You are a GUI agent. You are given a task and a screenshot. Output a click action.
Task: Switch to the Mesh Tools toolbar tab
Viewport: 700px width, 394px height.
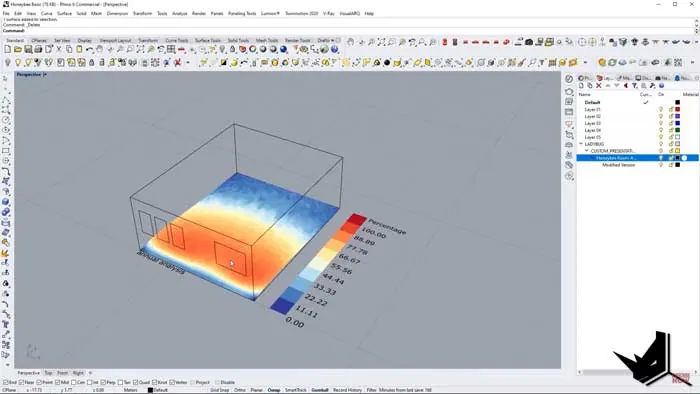coord(267,41)
